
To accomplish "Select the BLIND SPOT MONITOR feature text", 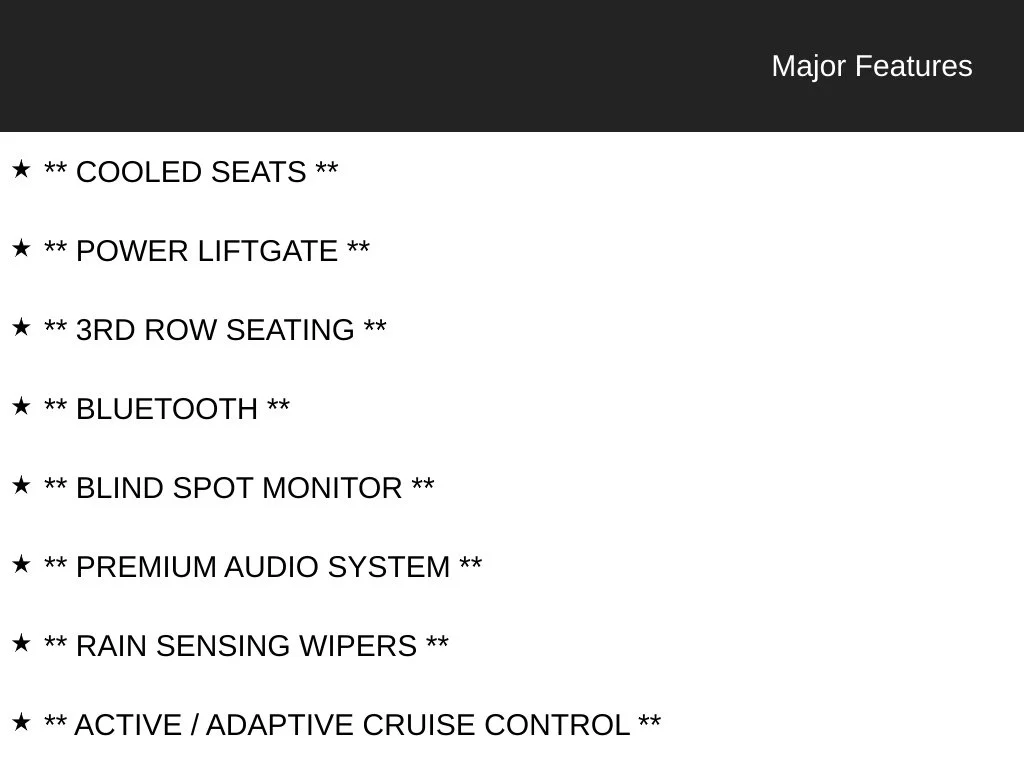I will [239, 488].
